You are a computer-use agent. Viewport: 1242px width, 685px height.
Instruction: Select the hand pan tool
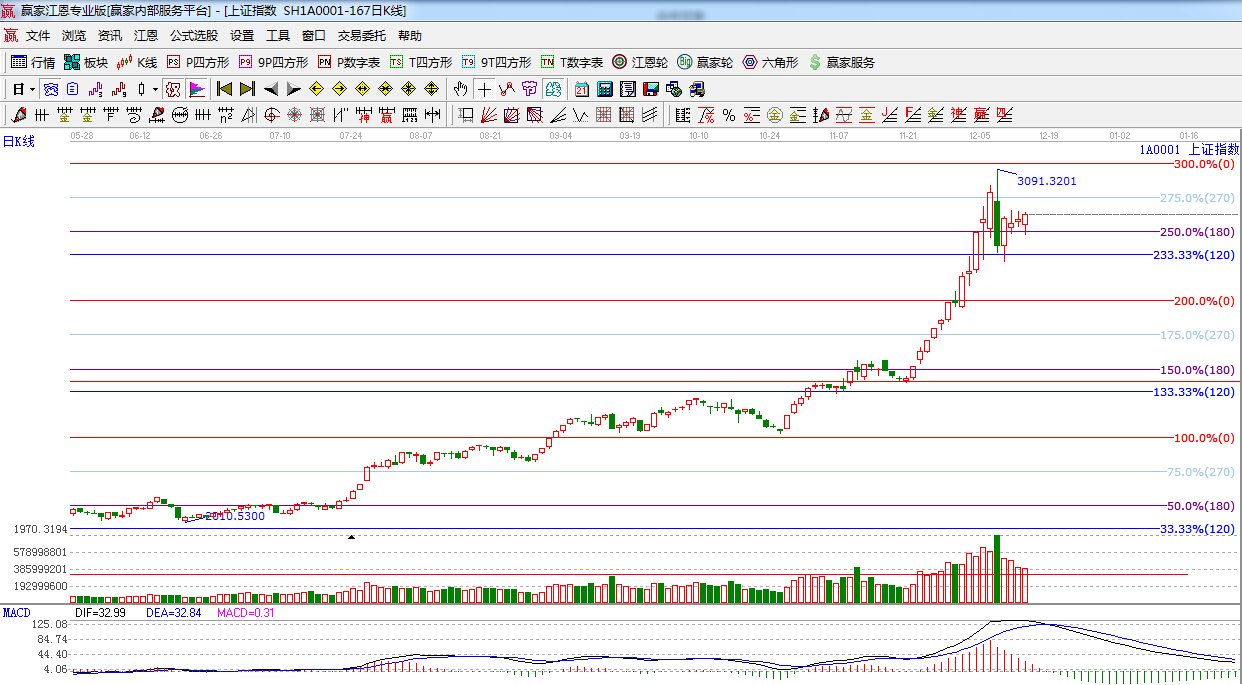[x=460, y=89]
